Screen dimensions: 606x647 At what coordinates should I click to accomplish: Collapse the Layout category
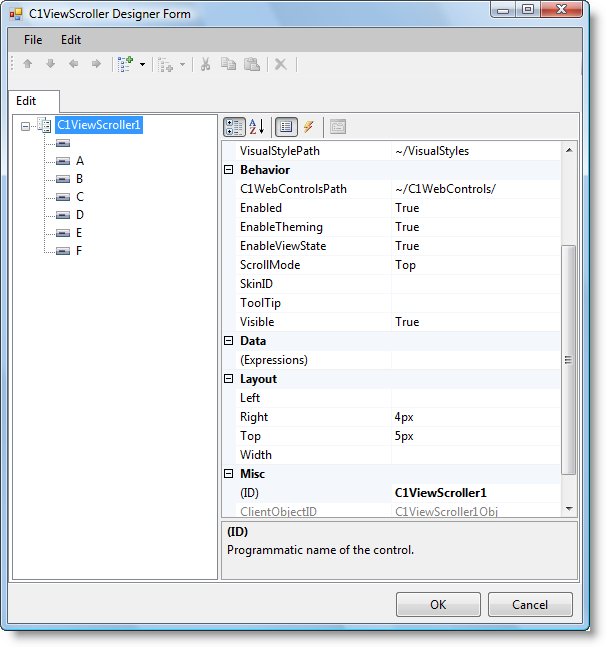(x=229, y=378)
